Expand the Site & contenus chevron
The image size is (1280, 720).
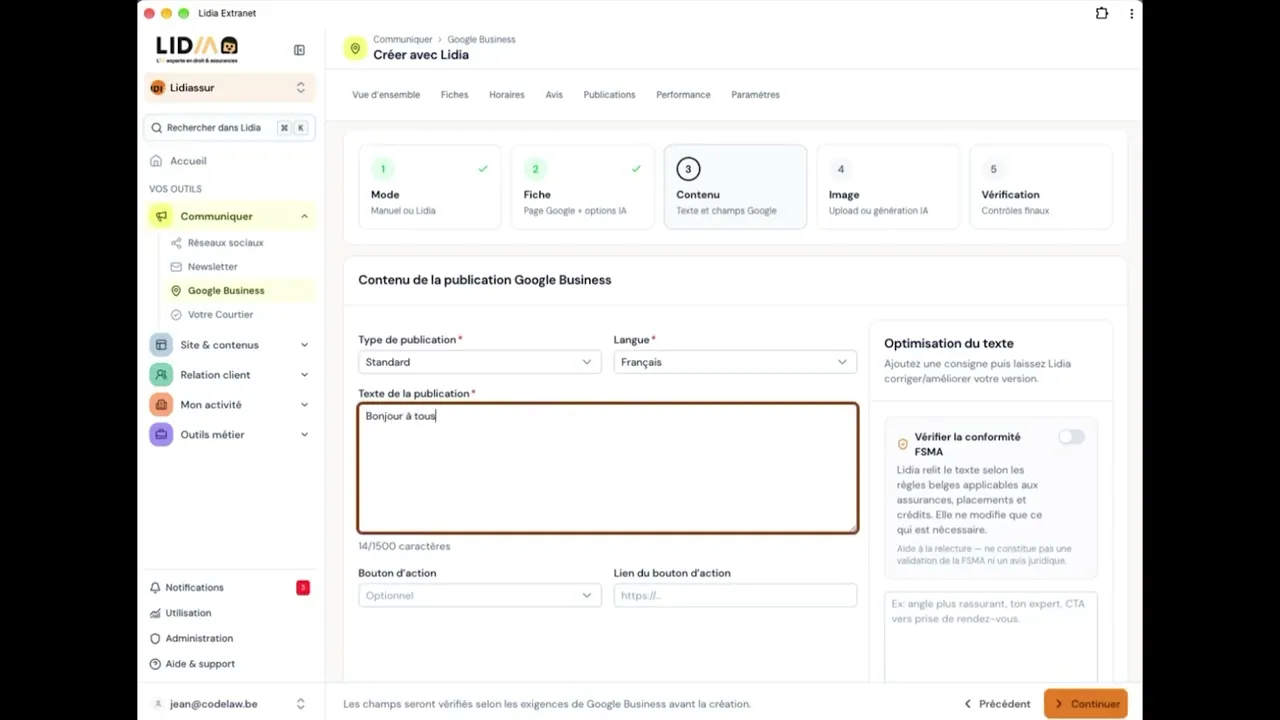click(304, 345)
